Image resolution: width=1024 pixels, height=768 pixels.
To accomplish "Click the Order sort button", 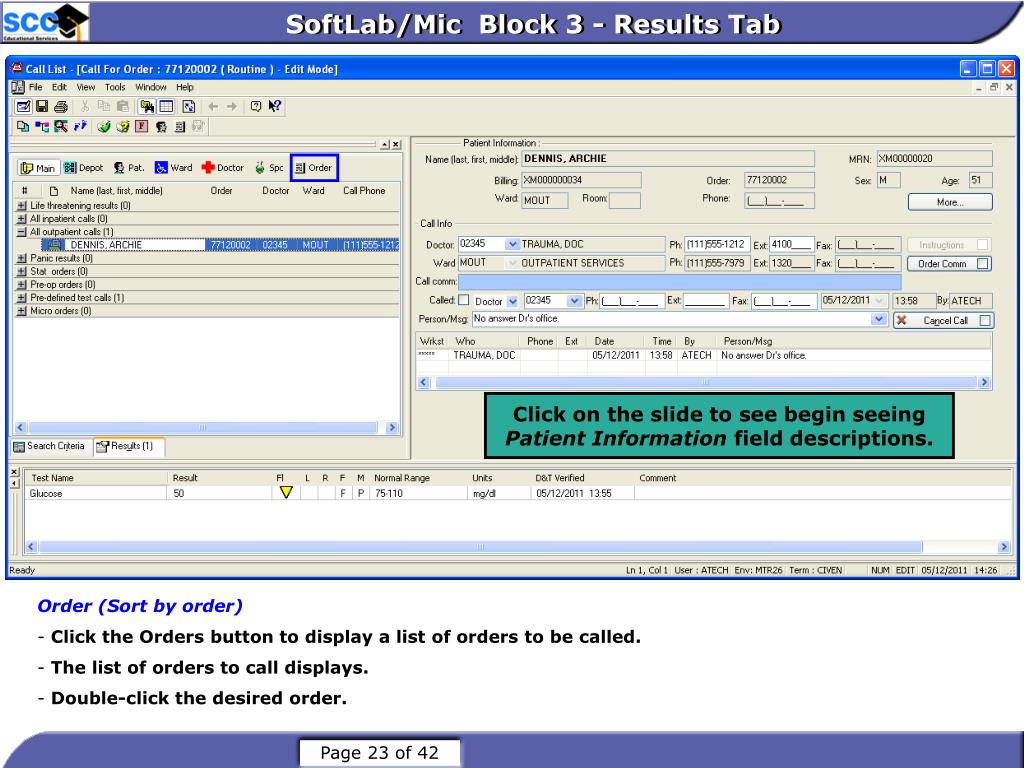I will pos(314,168).
